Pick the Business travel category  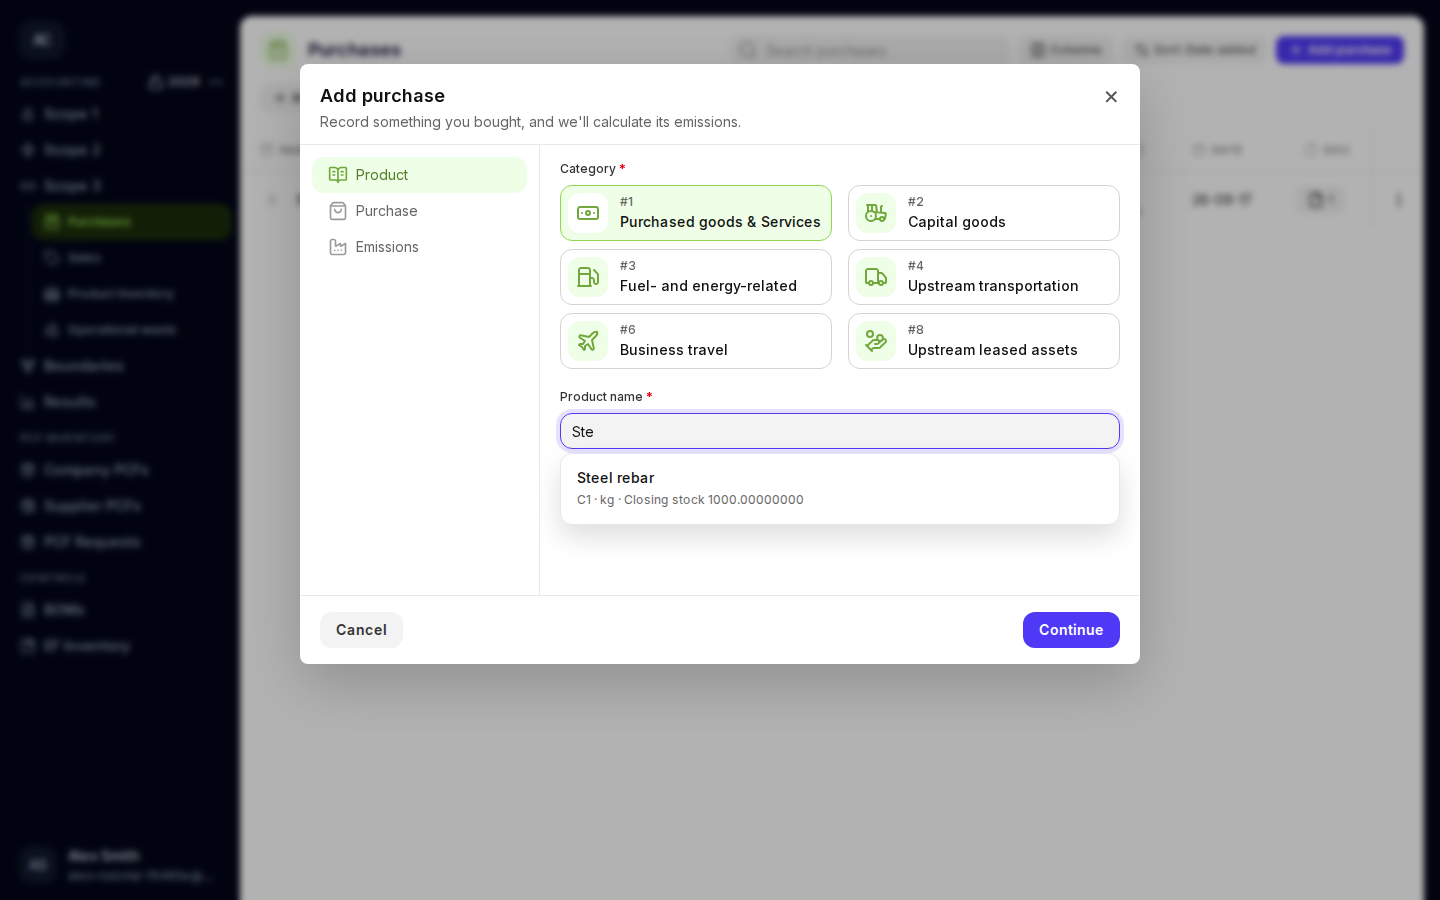click(696, 341)
